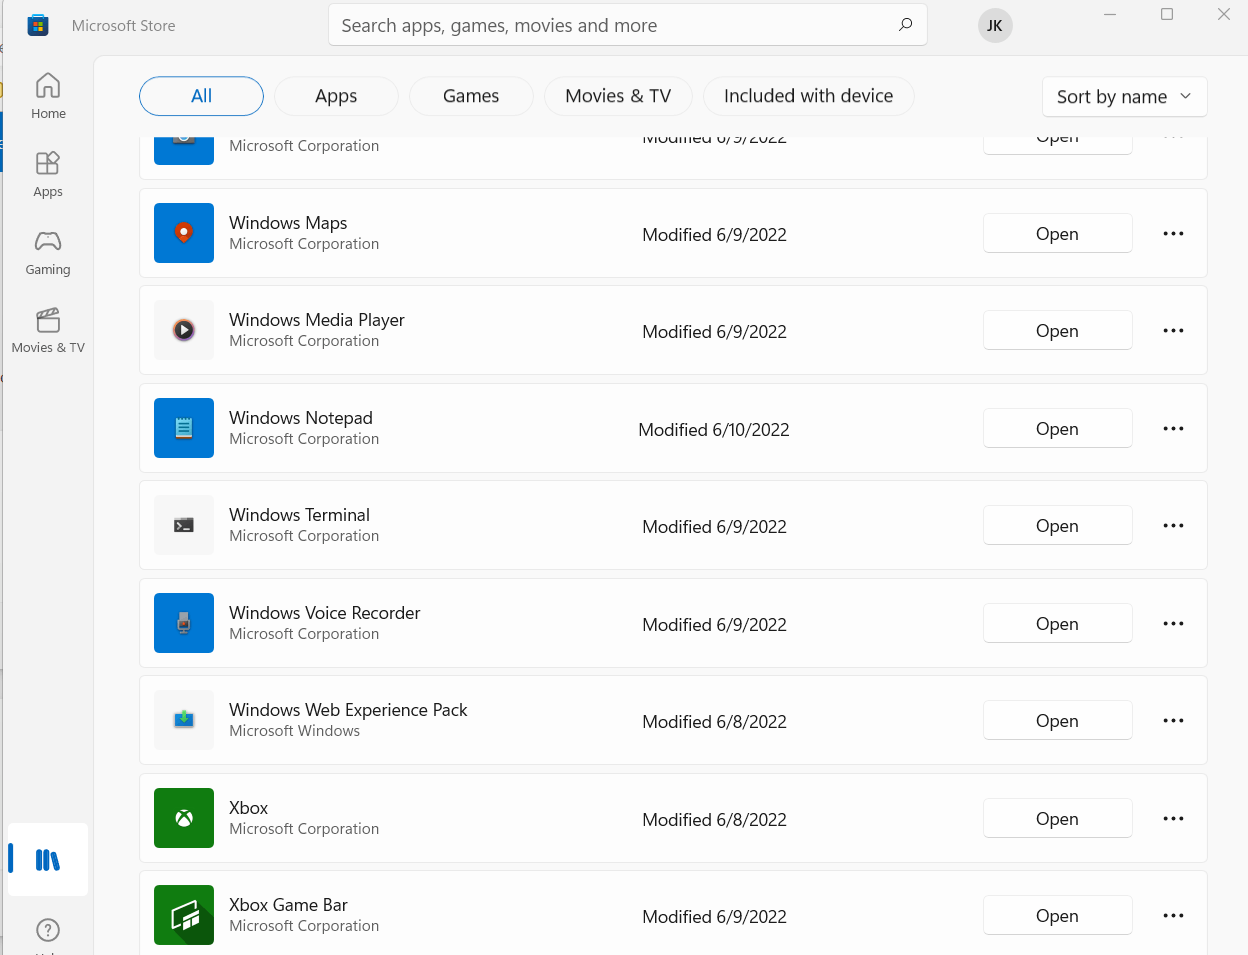Click the Windows Voice Recorder title text

point(325,612)
